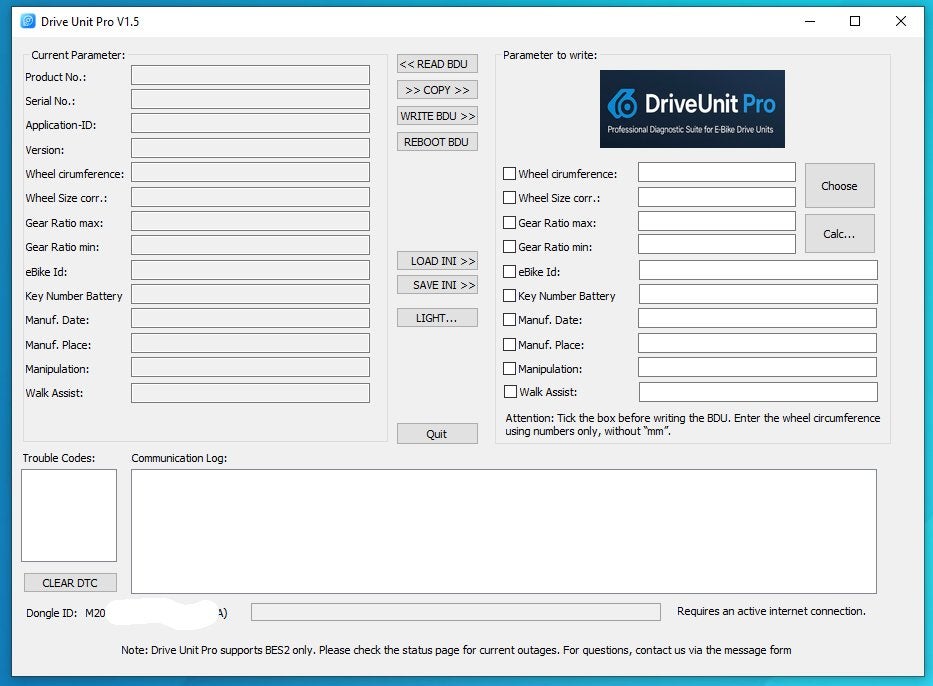Click the progress bar next to Dongle ID
Screen dimensions: 933x686
point(456,612)
